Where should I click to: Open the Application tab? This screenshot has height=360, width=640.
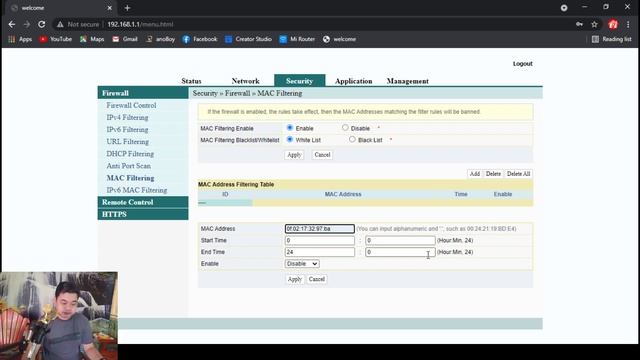click(353, 81)
